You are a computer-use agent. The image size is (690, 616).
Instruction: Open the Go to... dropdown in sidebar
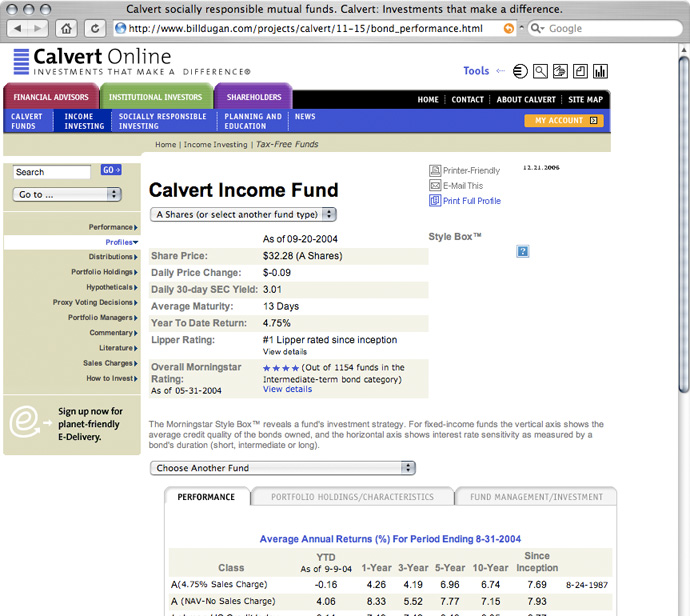point(67,194)
